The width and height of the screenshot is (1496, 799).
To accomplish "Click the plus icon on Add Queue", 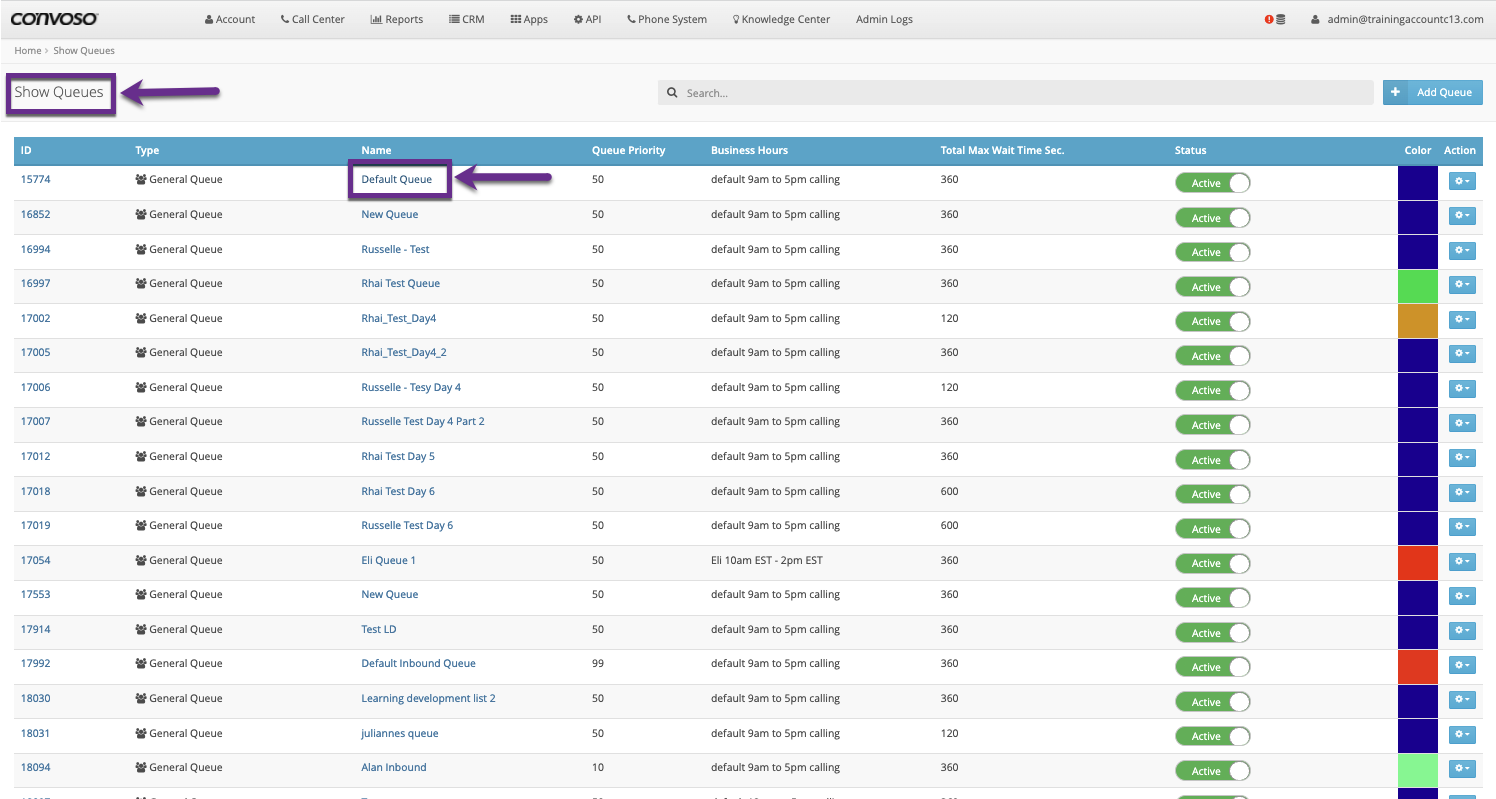I will [1395, 92].
